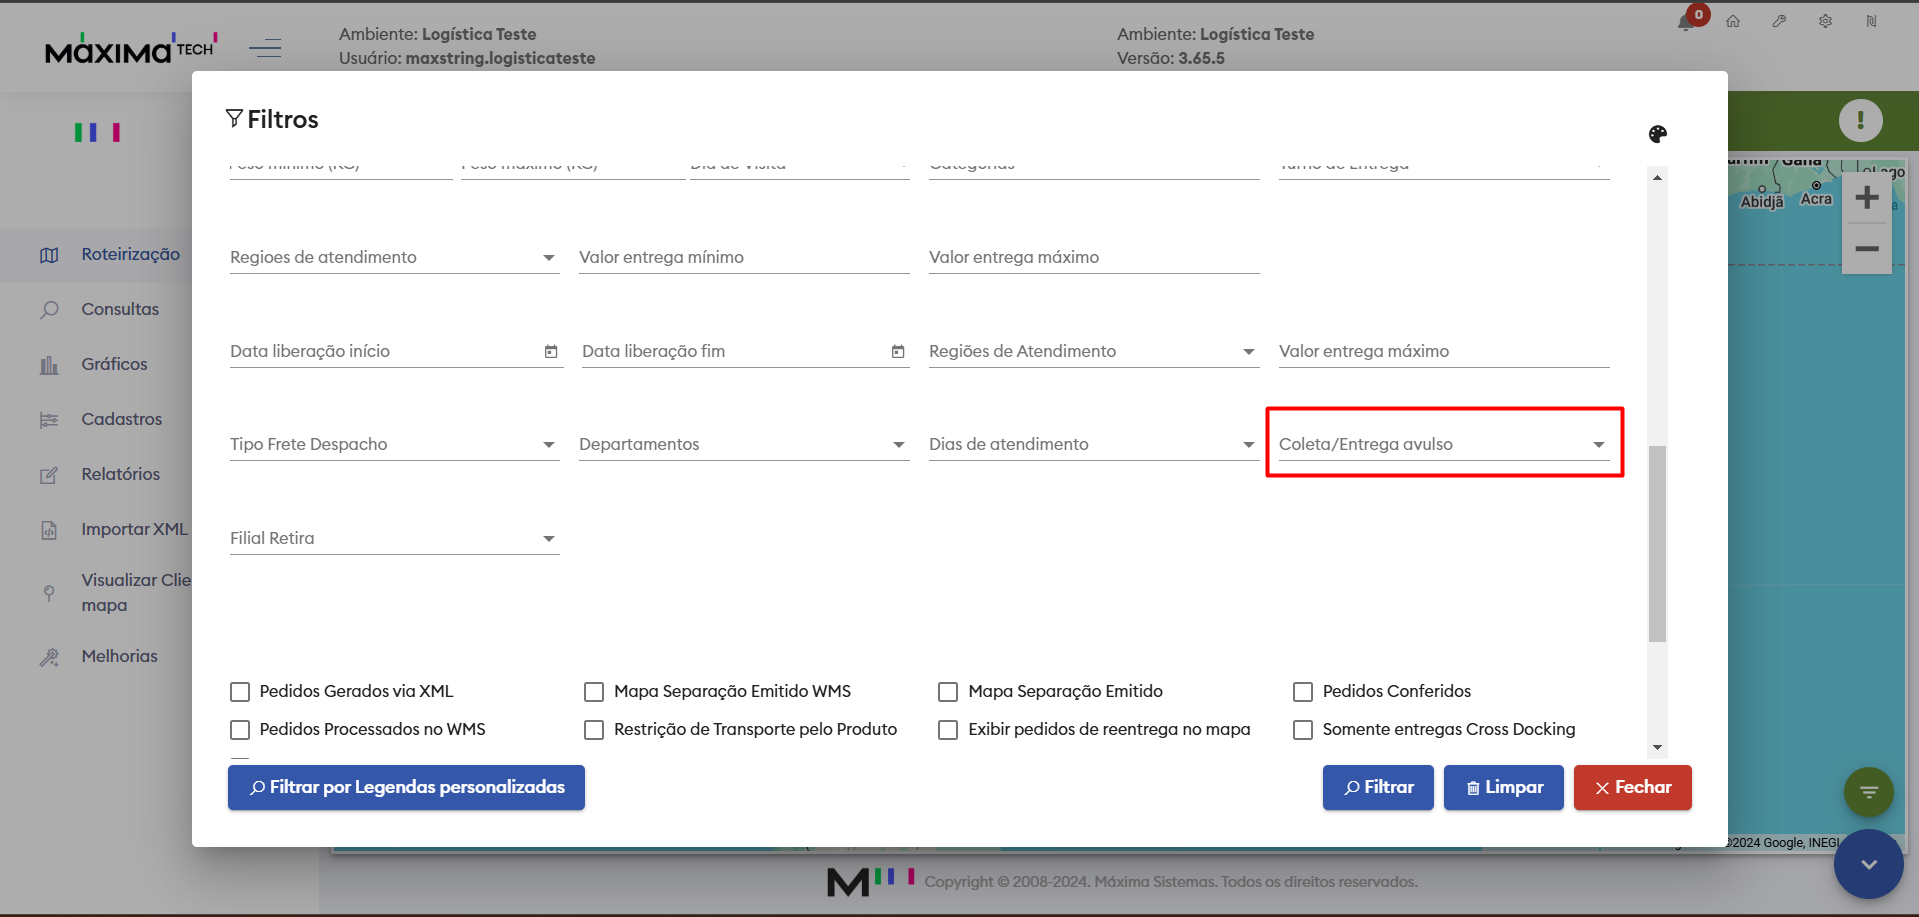Enable Exibir pedidos de reentrega no mapa
1919x917 pixels.
coord(948,730)
